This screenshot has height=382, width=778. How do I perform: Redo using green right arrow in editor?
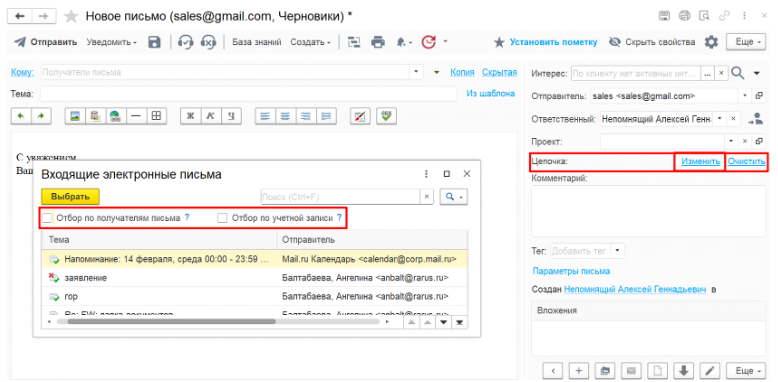(x=41, y=116)
